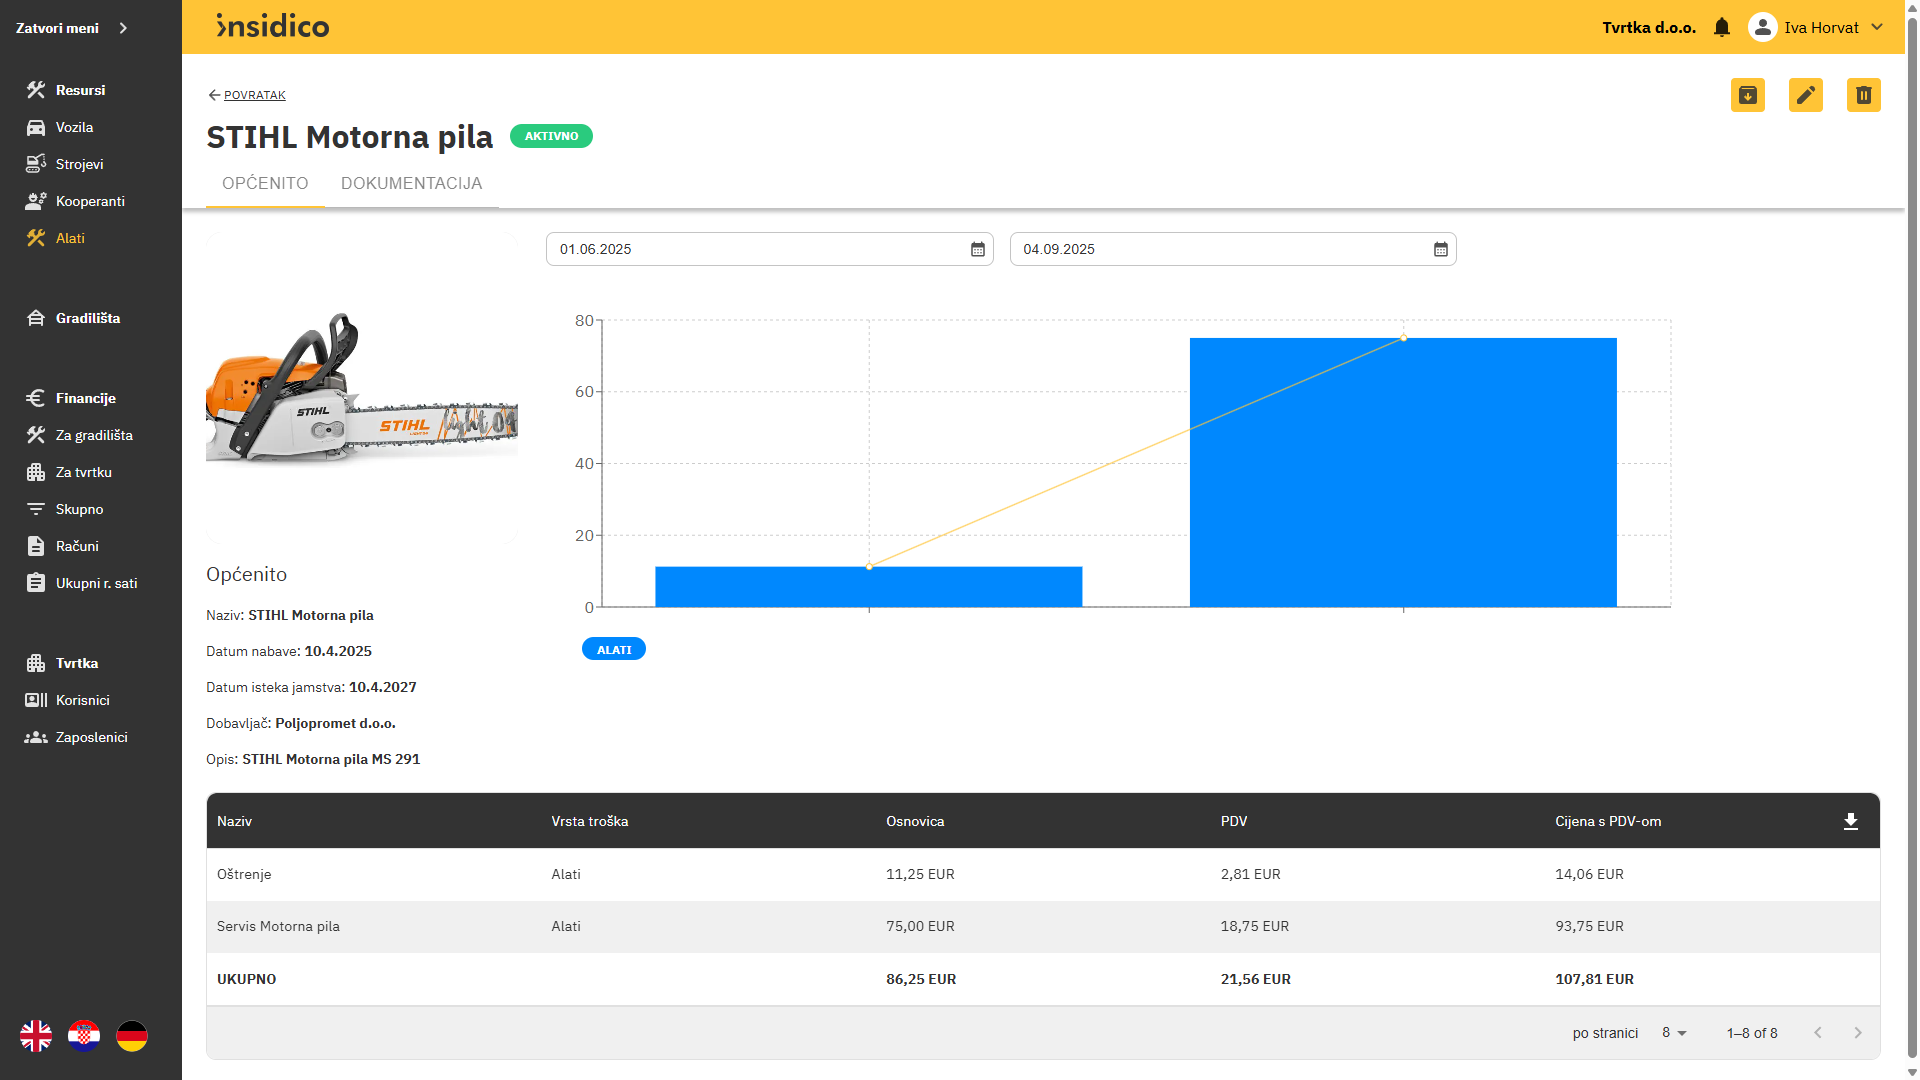
Task: Open Računi in sidebar
Action: (x=77, y=546)
